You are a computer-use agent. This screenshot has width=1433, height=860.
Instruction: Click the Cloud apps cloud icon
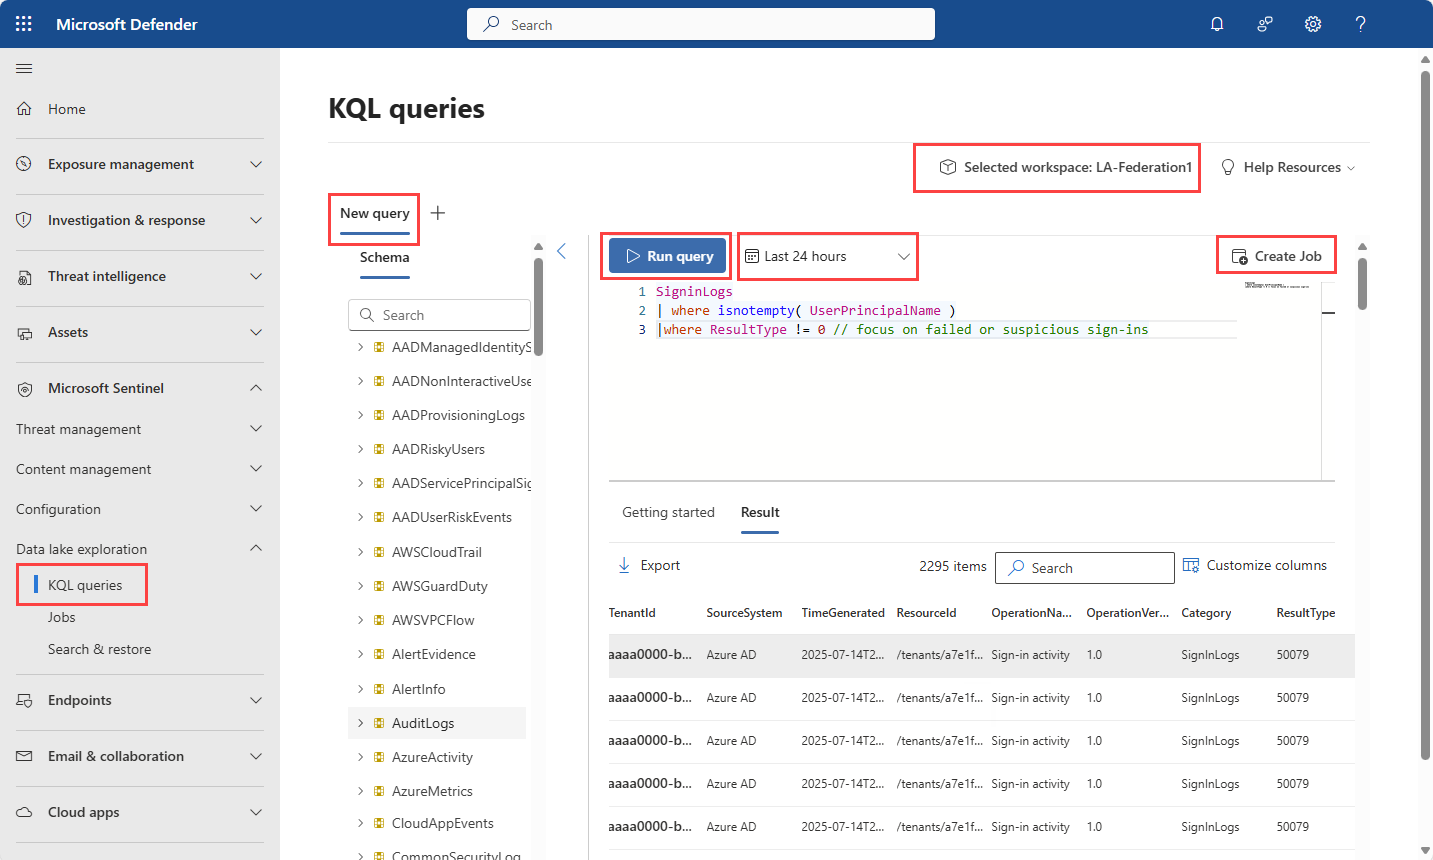24,812
